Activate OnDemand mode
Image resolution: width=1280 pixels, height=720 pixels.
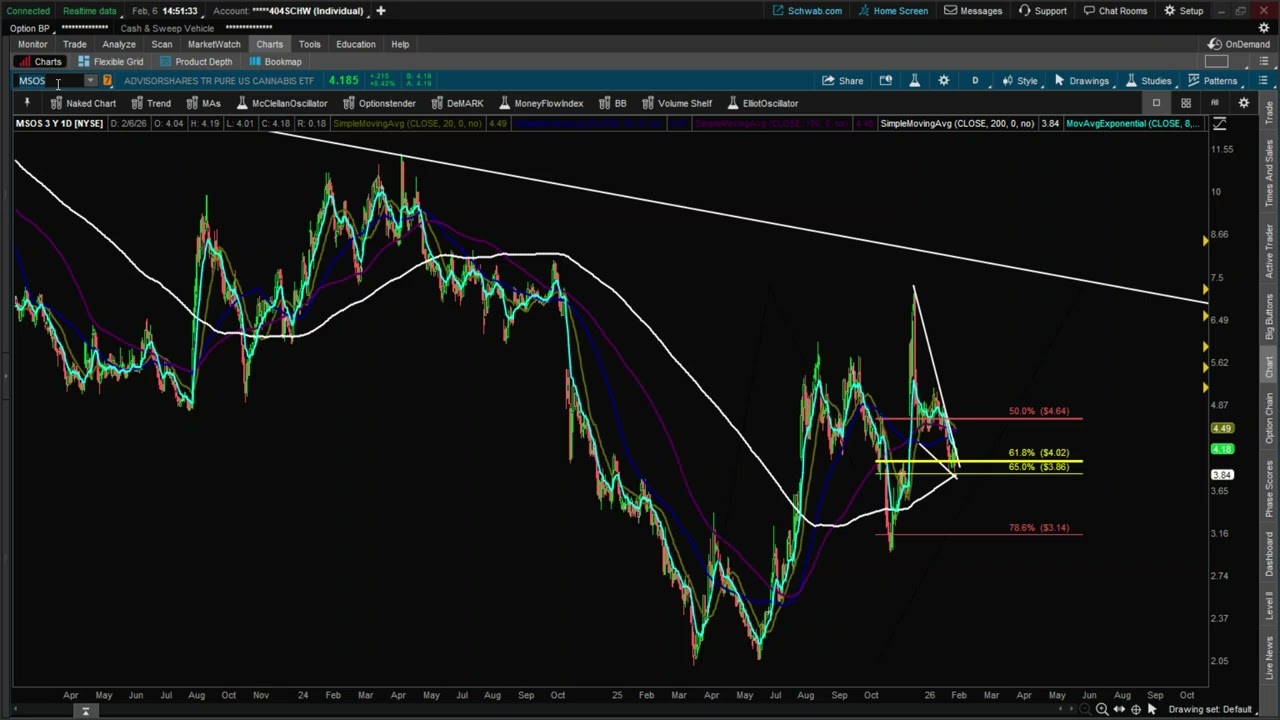coord(1238,44)
